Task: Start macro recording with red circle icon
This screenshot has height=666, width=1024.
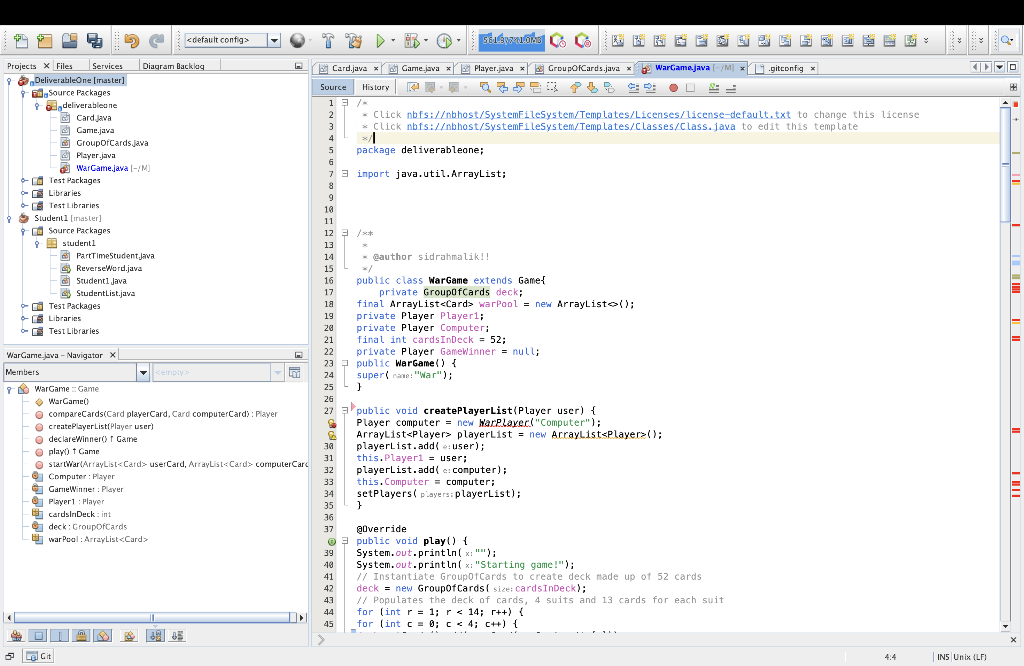Action: click(674, 88)
